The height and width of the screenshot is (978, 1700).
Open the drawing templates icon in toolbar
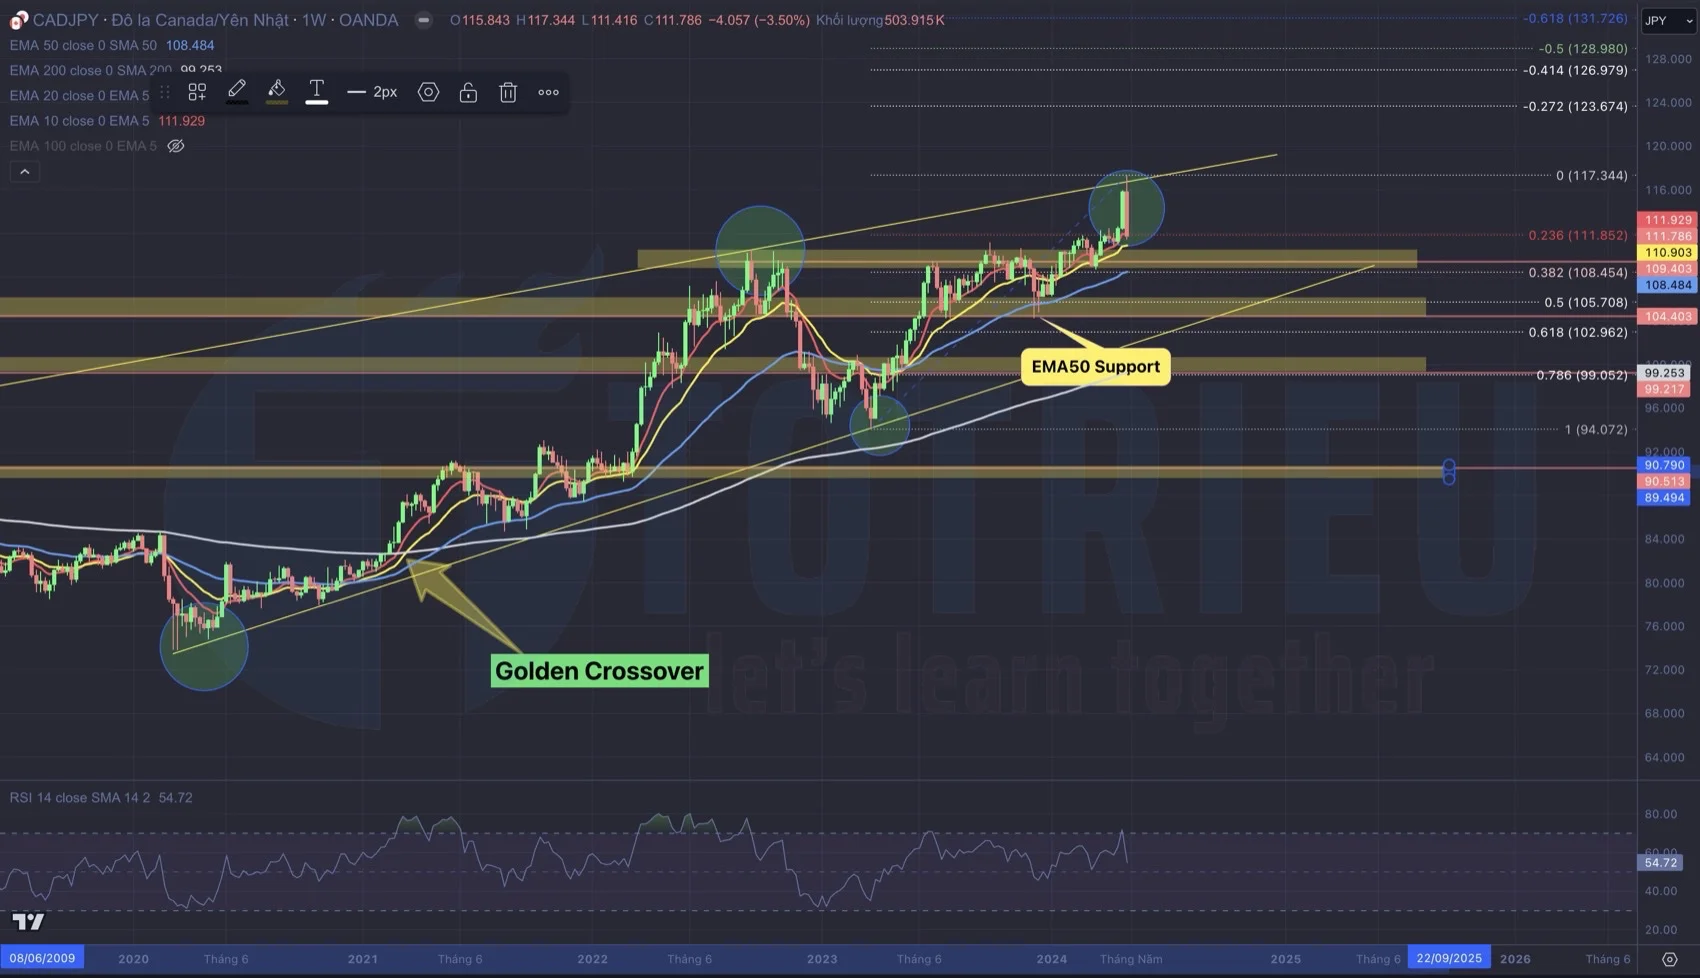tap(197, 92)
